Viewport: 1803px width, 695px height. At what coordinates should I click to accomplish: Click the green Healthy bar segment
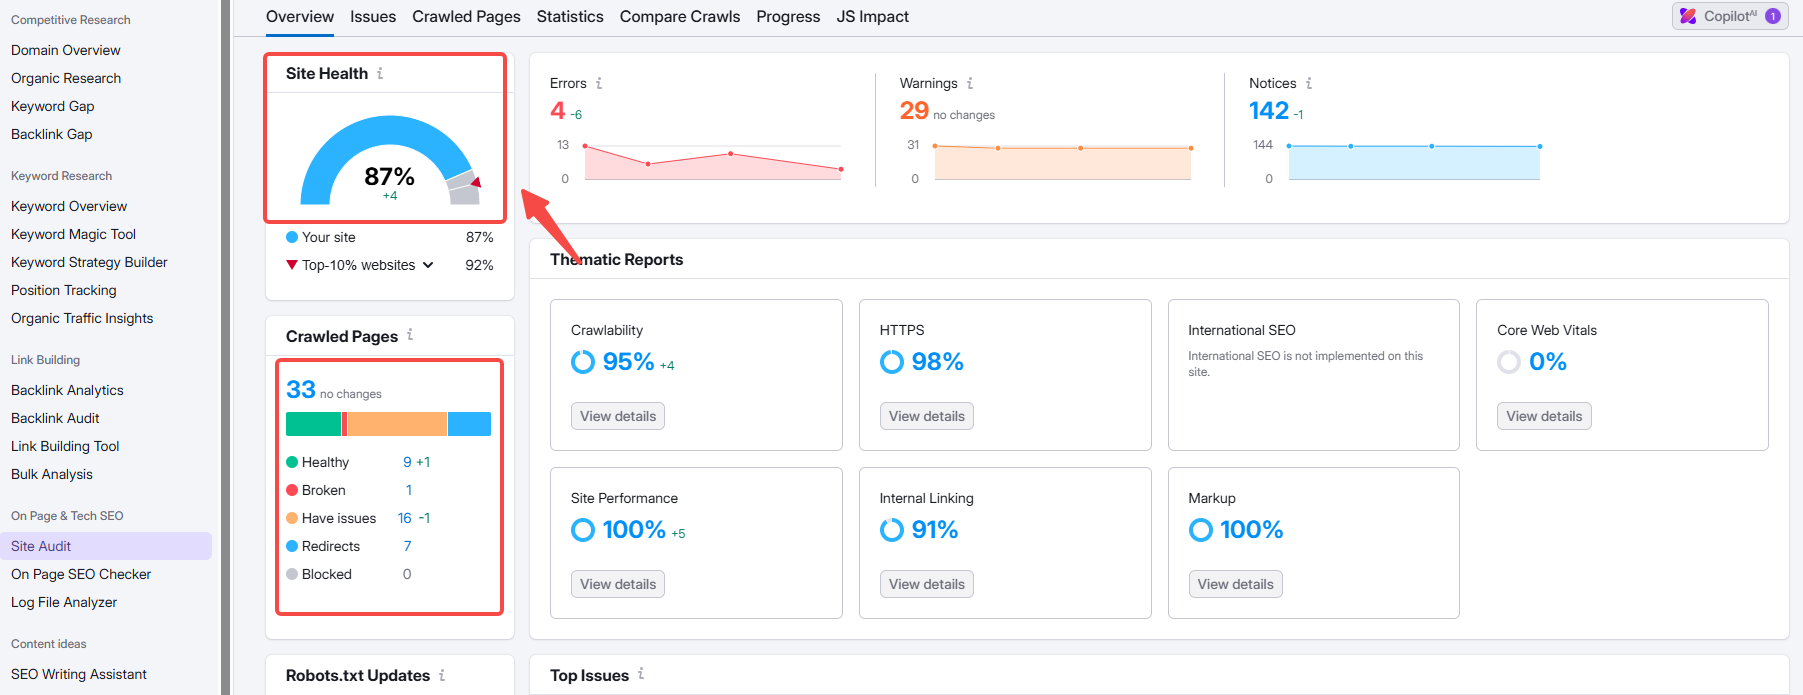313,424
